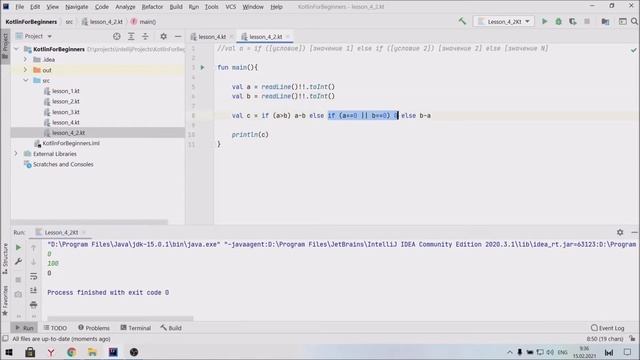Locate opened file in Project tree
This screenshot has width=640, height=360.
tap(117, 36)
